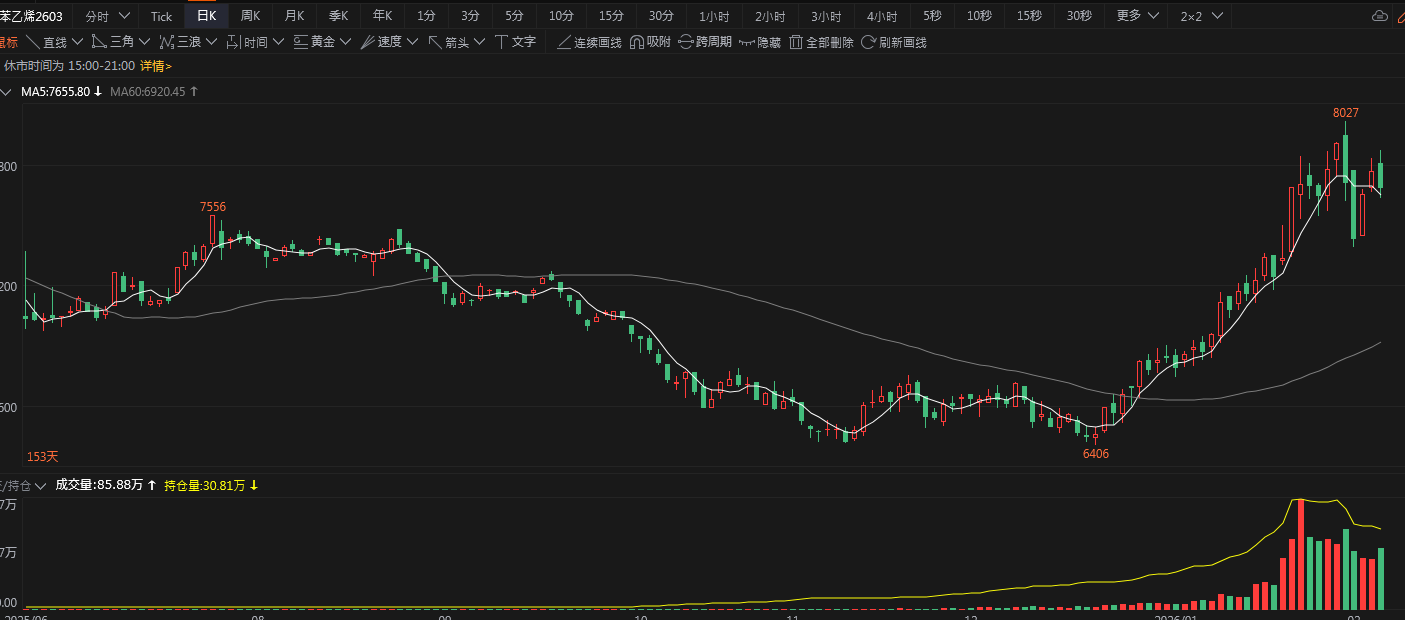Image resolution: width=1405 pixels, height=620 pixels.
Task: Toggle 连续画线 continuous drawing mode
Action: pyautogui.click(x=589, y=42)
